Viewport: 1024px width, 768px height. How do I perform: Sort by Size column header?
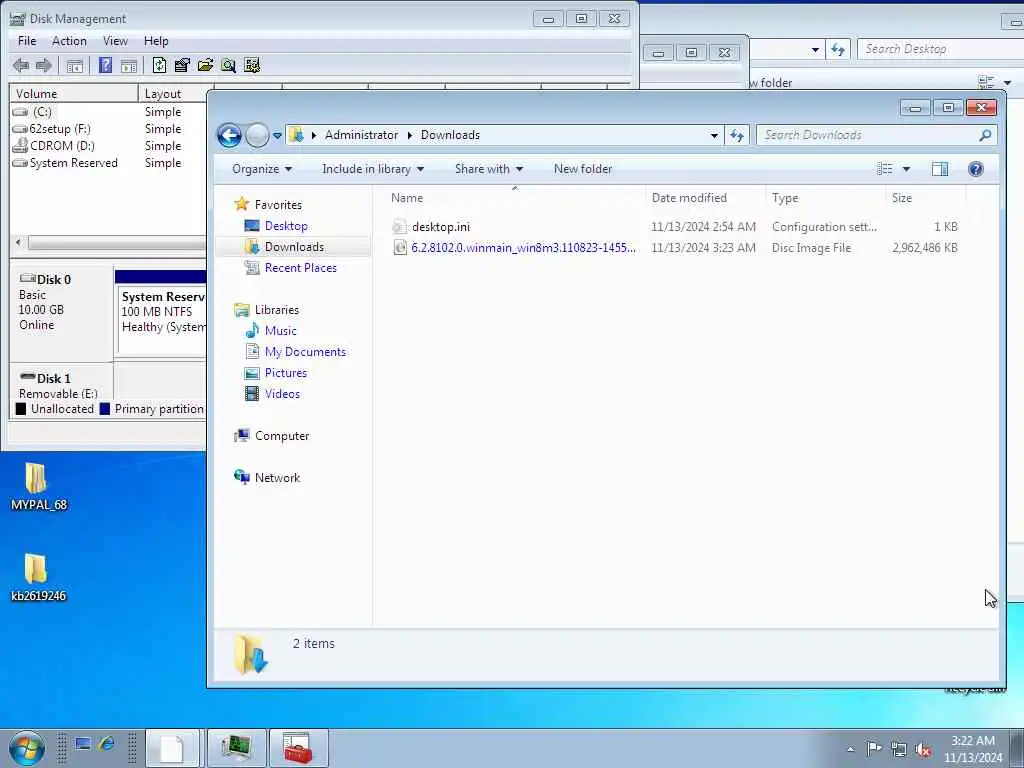pyautogui.click(x=925, y=198)
